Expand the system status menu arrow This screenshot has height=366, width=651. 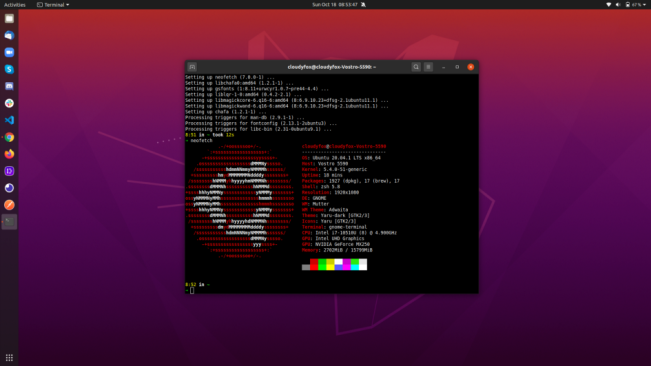click(644, 5)
